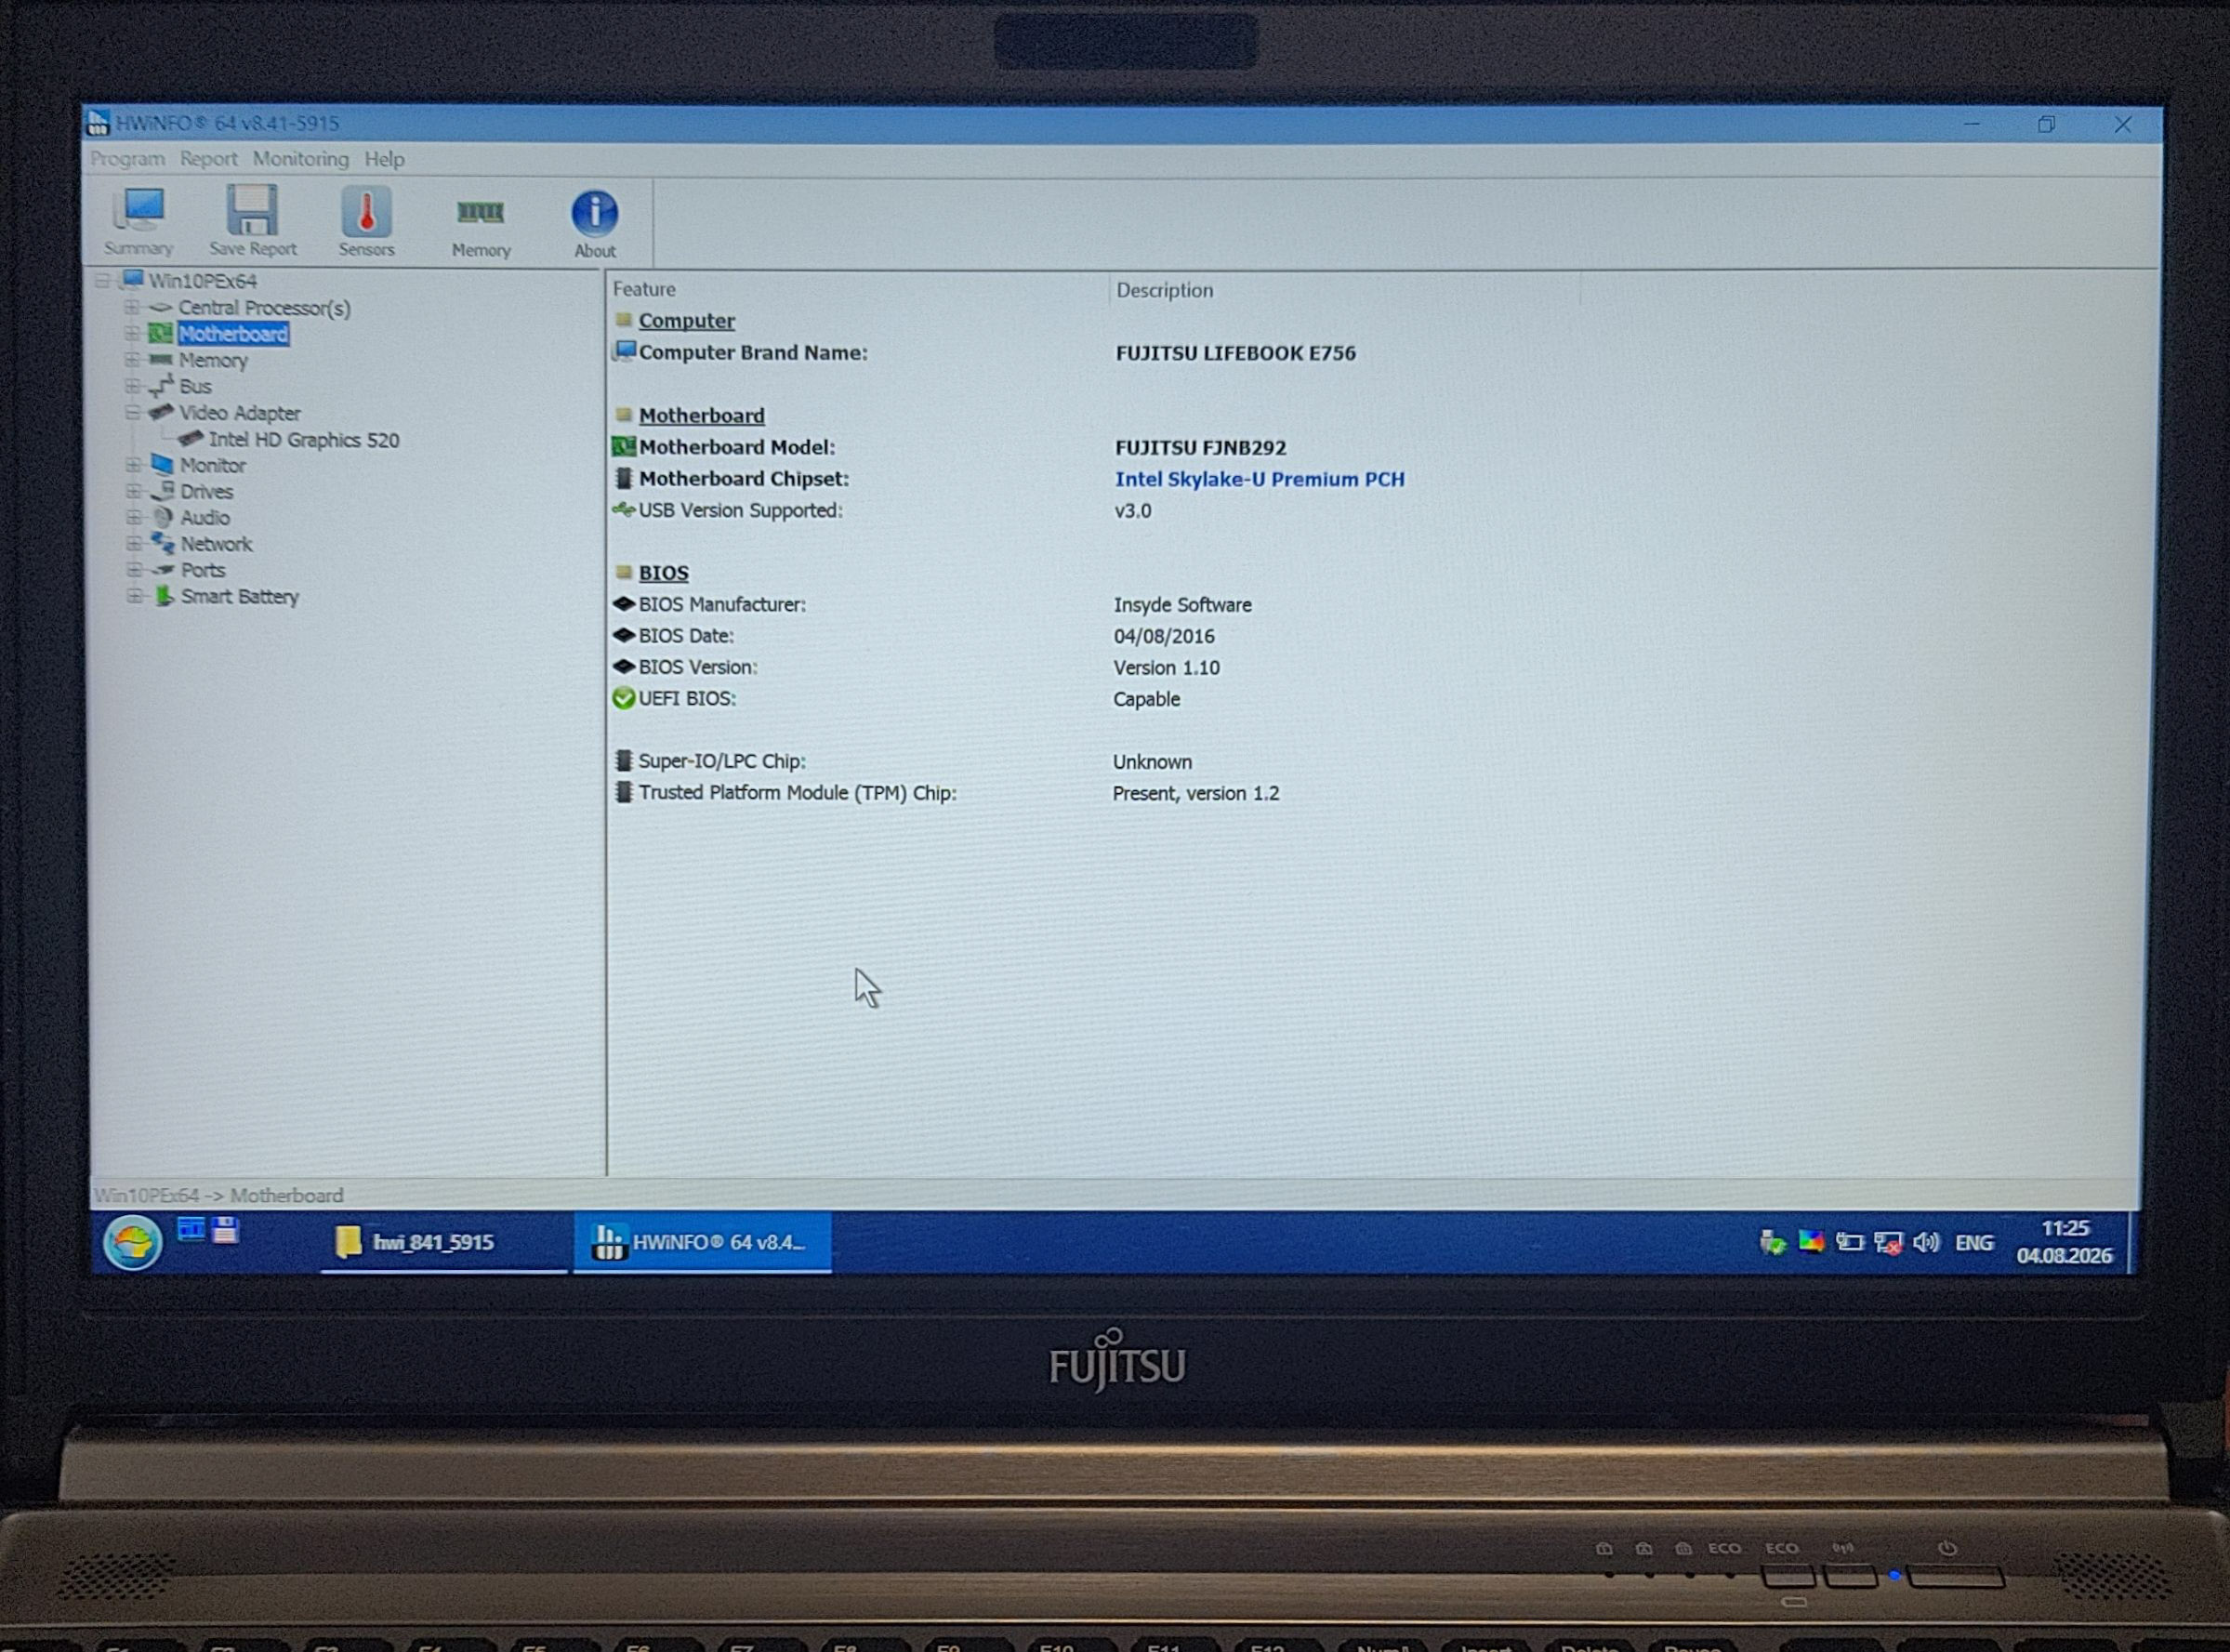2230x1652 pixels.
Task: Click the v3.0 USB version value
Action: (x=1133, y=510)
